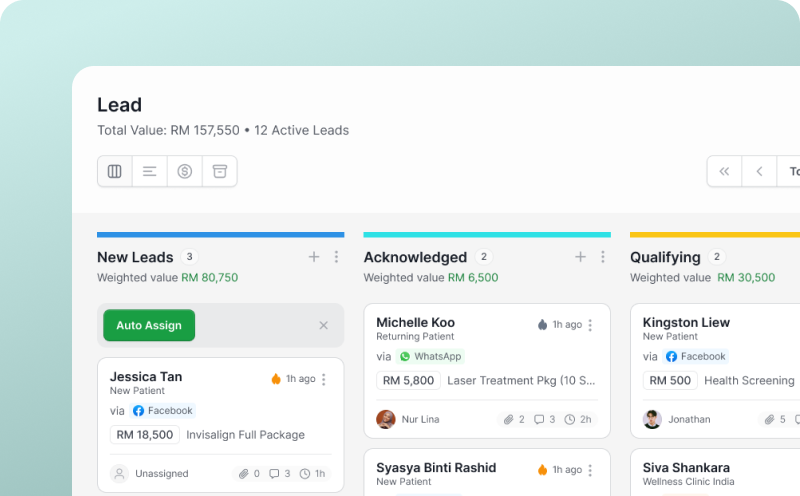Click Qualifying weighted value RM 30,500
Image resolution: width=800 pixels, height=496 pixels.
coord(746,278)
